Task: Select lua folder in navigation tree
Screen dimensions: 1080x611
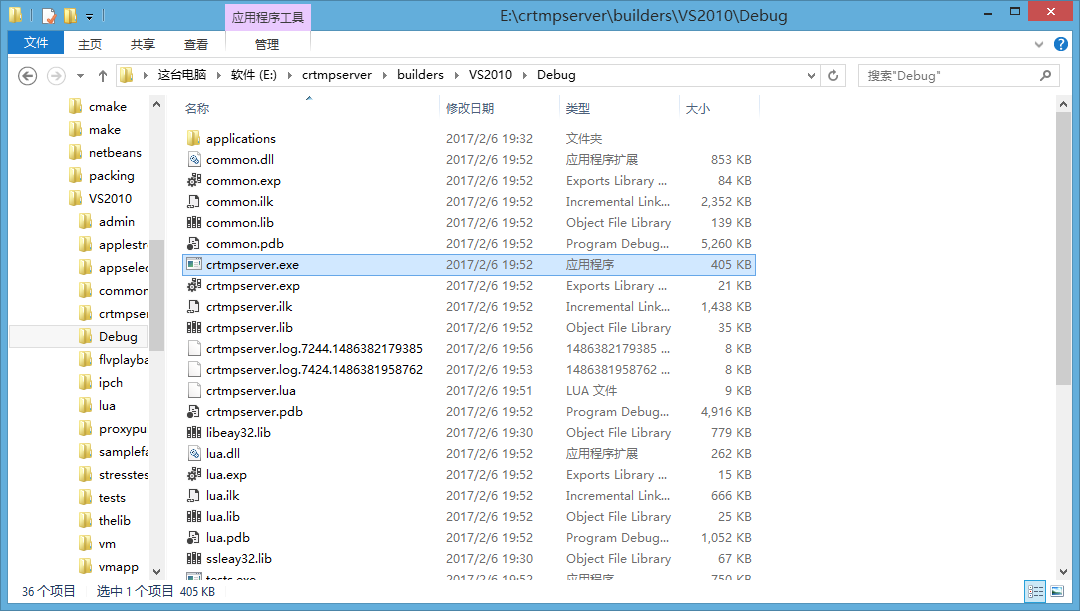Action: [107, 406]
